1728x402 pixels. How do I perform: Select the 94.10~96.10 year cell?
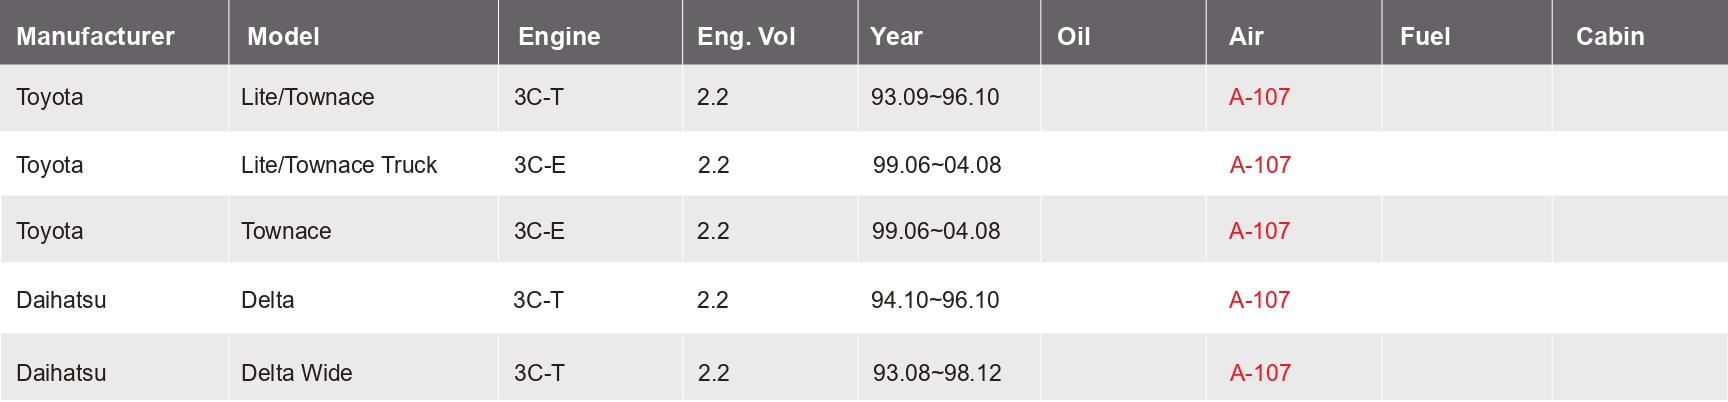point(935,300)
